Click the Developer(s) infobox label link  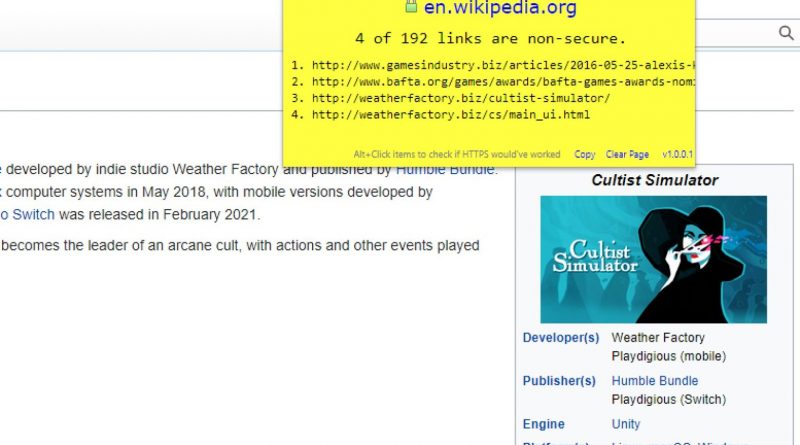560,338
